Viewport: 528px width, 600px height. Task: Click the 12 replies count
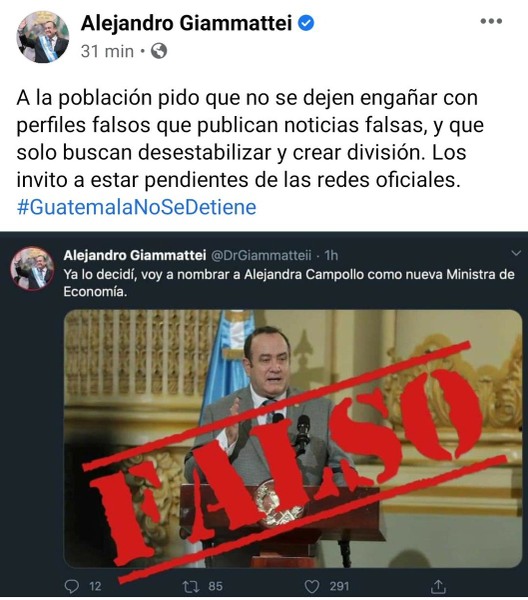[x=95, y=586]
